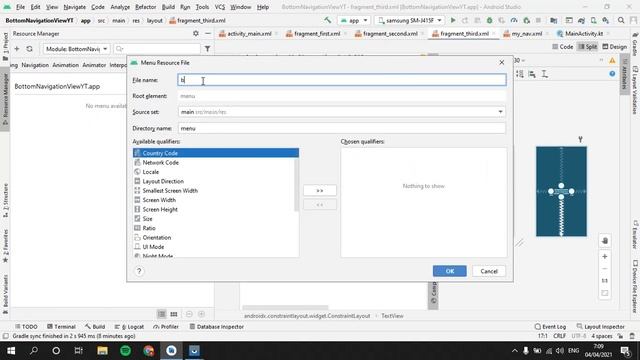The height and width of the screenshot is (360, 640).
Task: Select Animation resource tab
Action: click(65, 65)
